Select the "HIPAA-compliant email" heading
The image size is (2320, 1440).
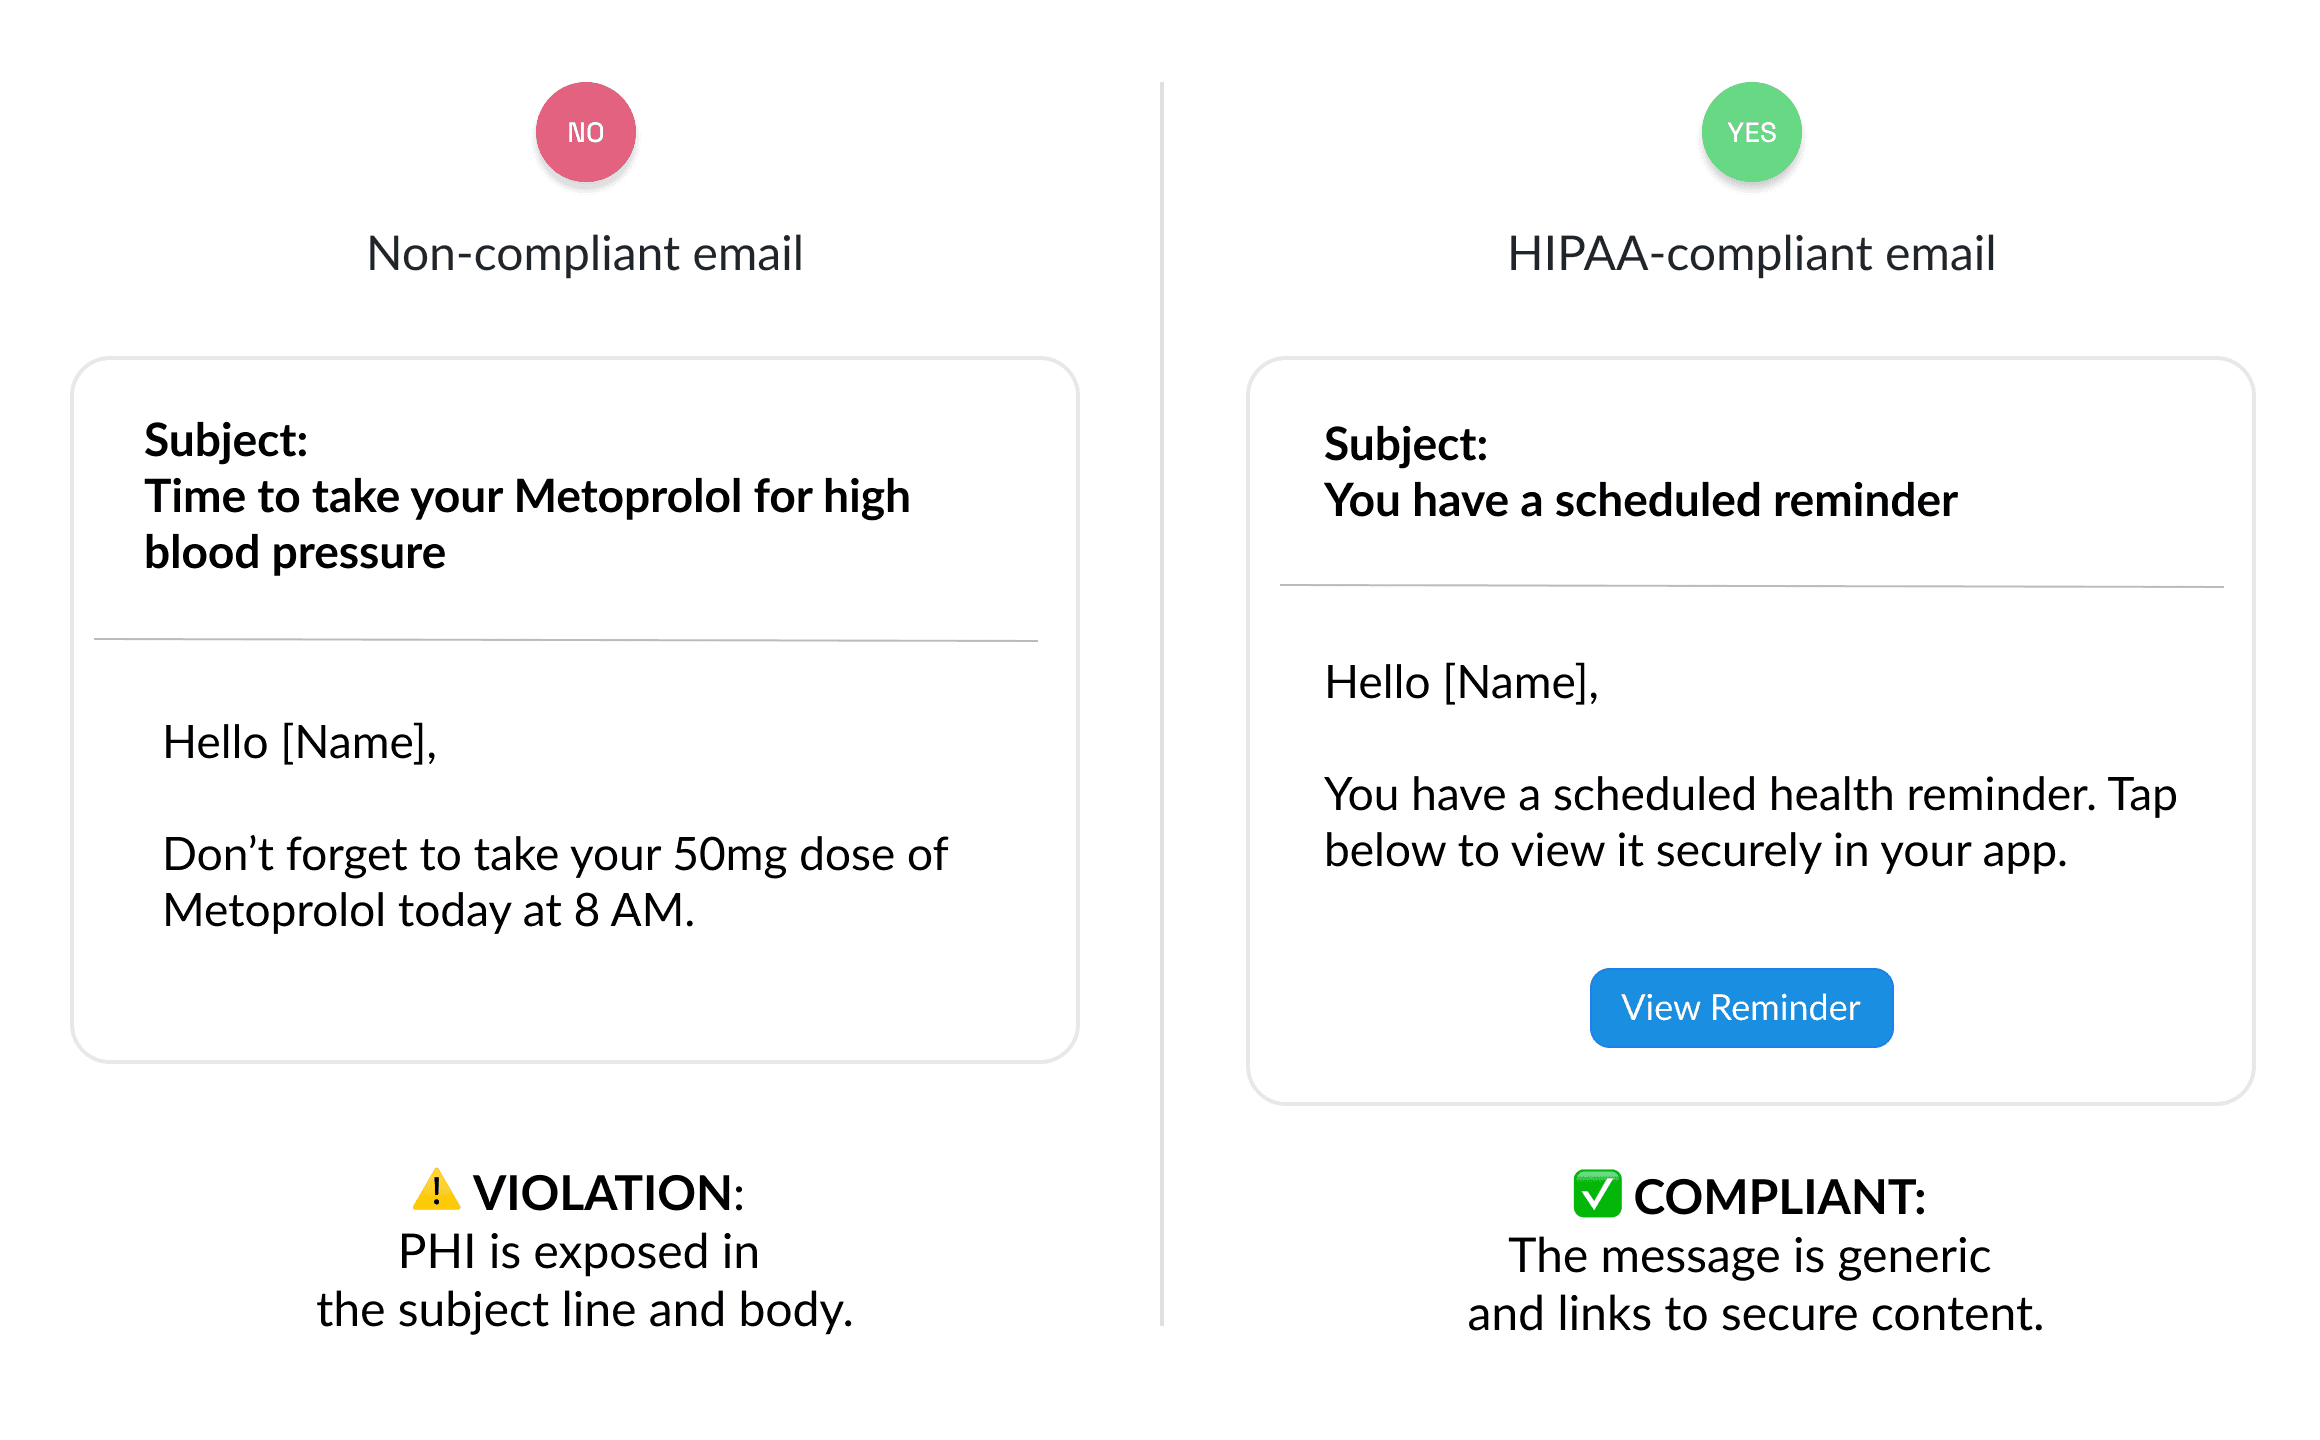coord(1751,254)
